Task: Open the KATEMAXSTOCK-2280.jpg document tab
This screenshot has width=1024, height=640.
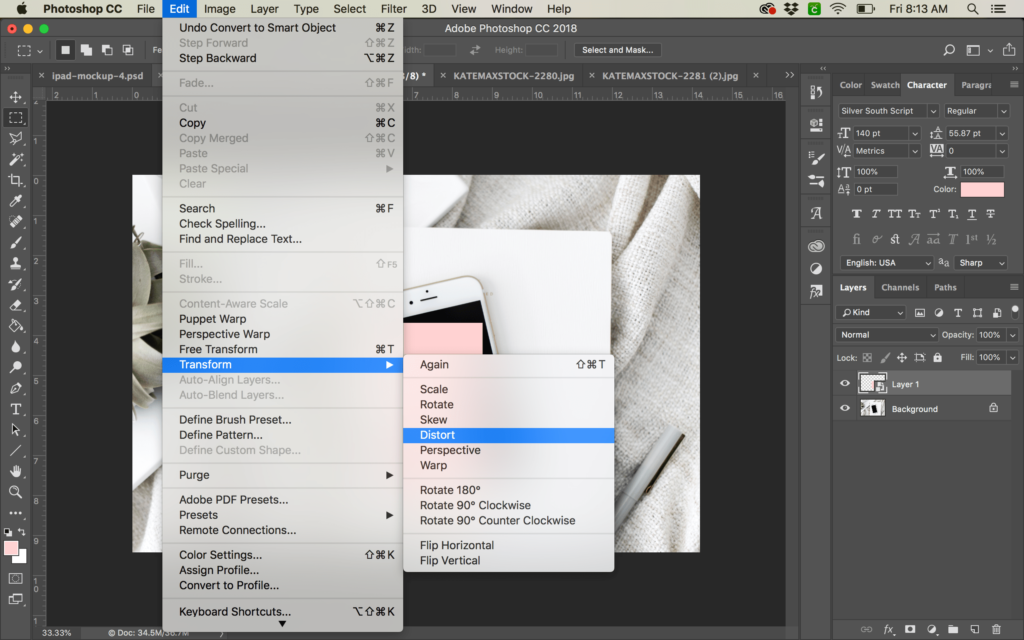Action: click(513, 76)
